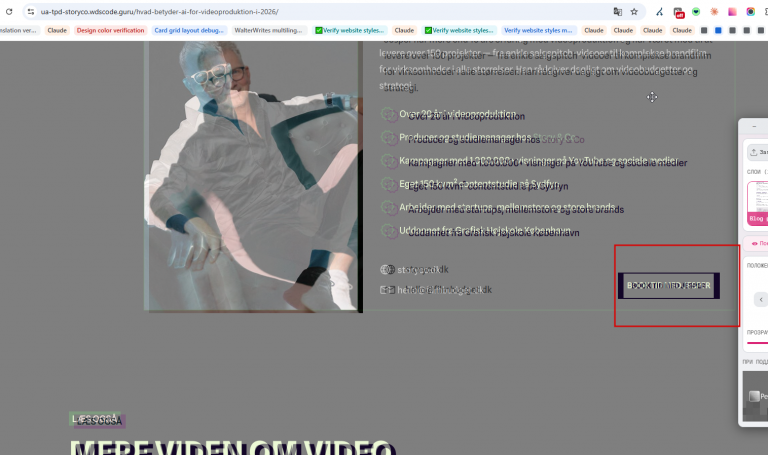Click the blue square bookmark icon
Image resolution: width=768 pixels, height=455 pixels.
pos(718,30)
